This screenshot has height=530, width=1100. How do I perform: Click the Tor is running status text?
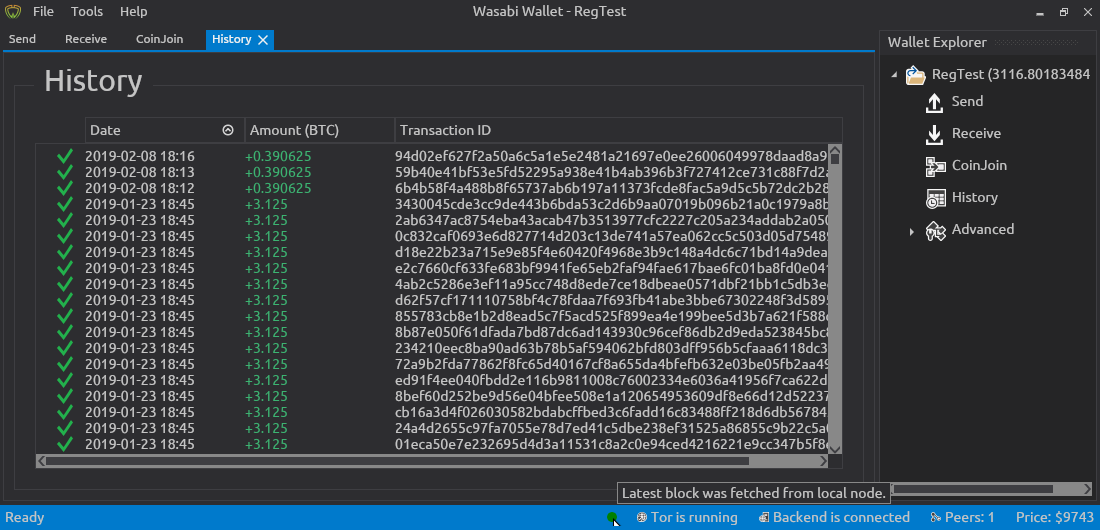coord(695,518)
